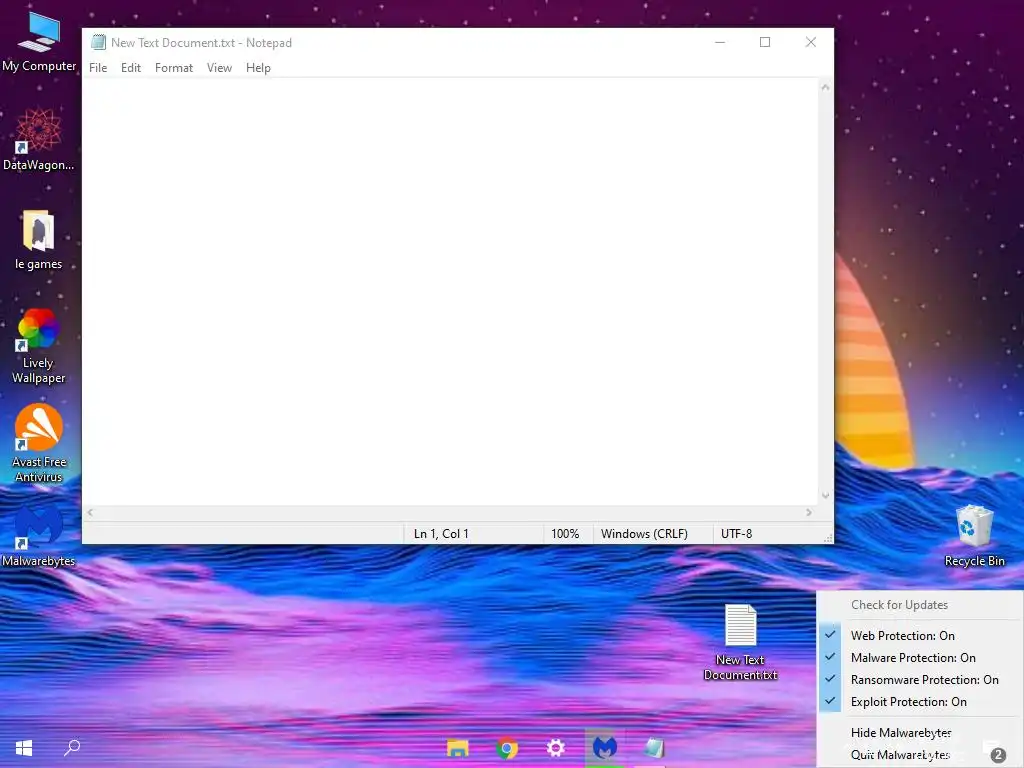This screenshot has width=1024, height=768.
Task: Maximize the Notepad window
Action: (x=765, y=42)
